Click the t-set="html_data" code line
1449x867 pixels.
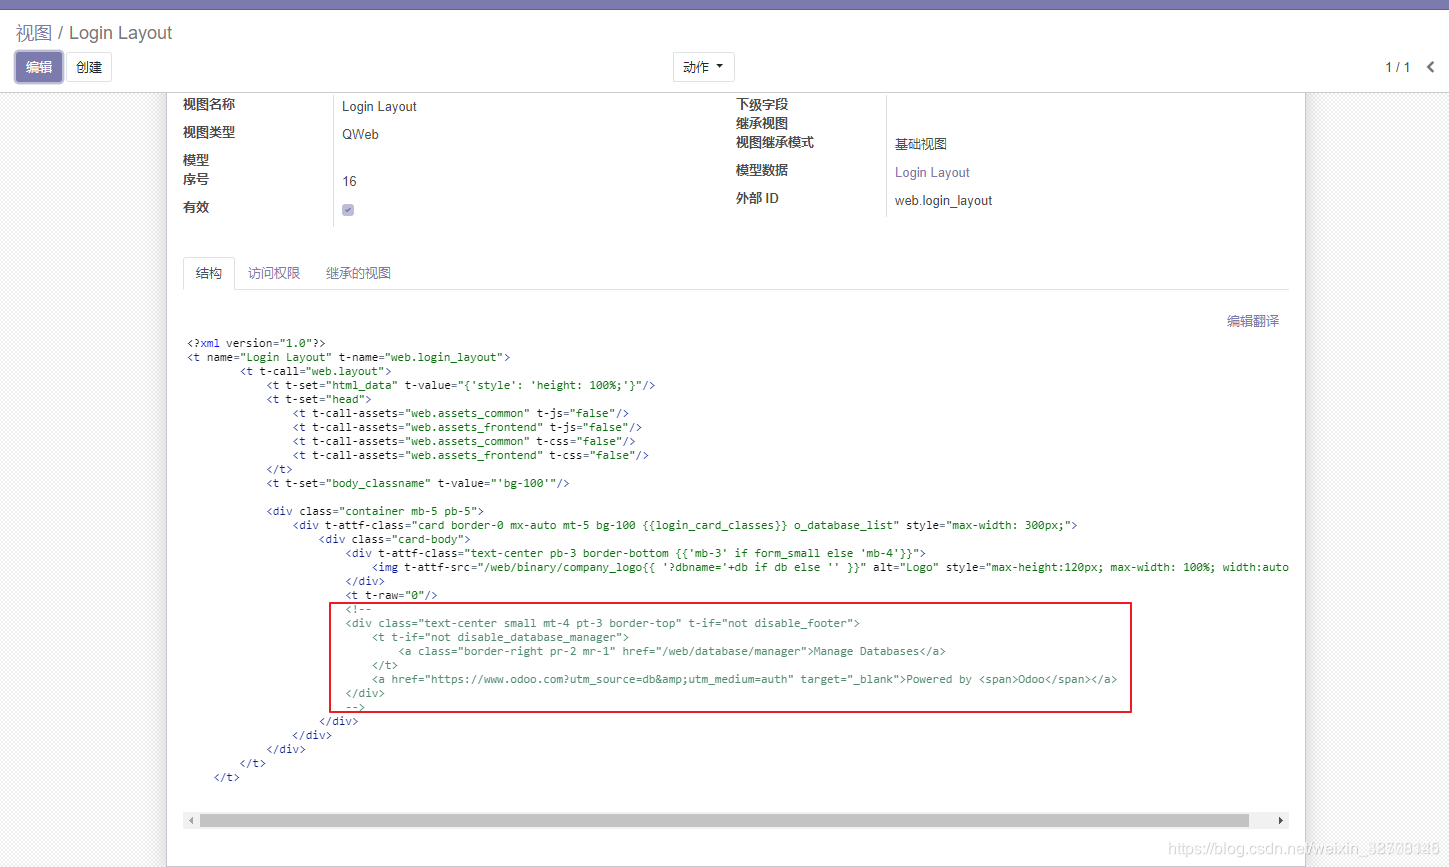point(461,385)
